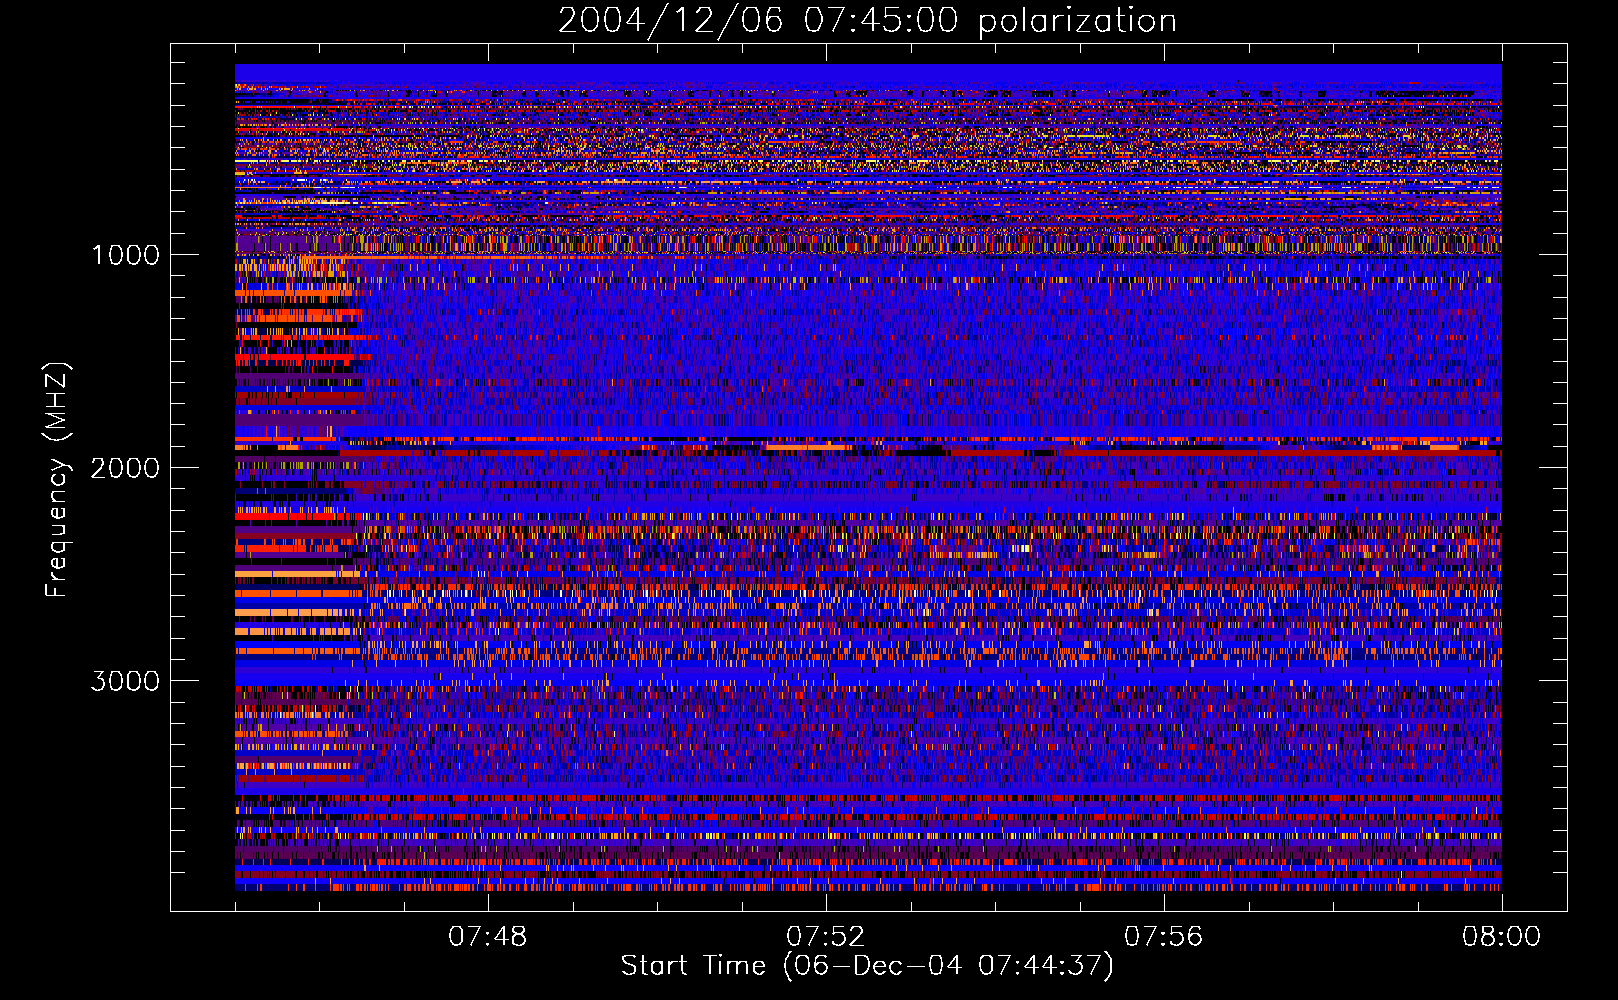Screen dimensions: 1618x1000
Task: Click the 1000 frequency tick label
Action: pos(125,254)
